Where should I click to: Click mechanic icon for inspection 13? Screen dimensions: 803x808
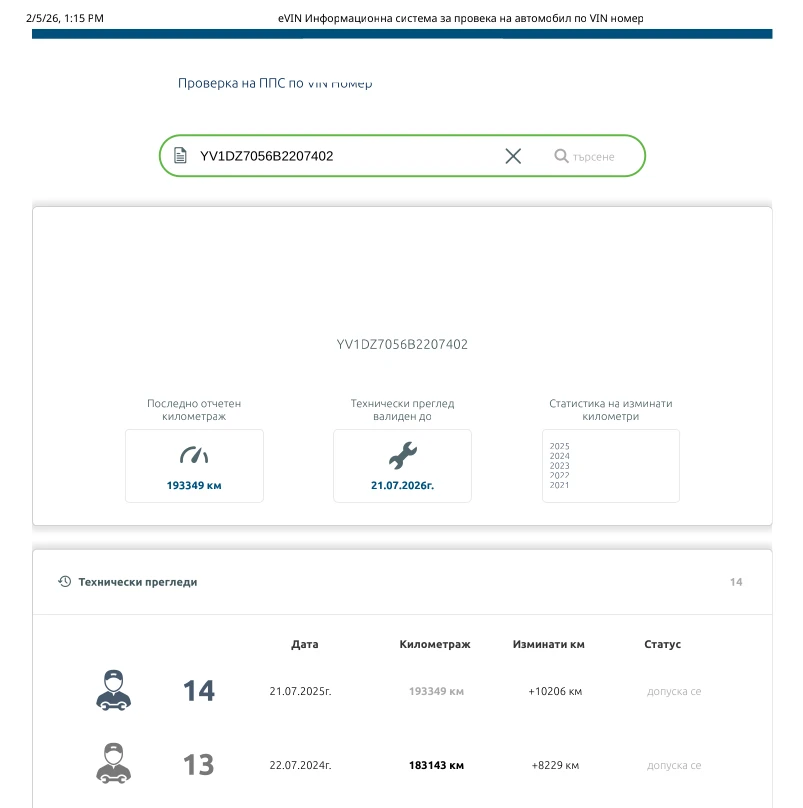[x=113, y=765]
